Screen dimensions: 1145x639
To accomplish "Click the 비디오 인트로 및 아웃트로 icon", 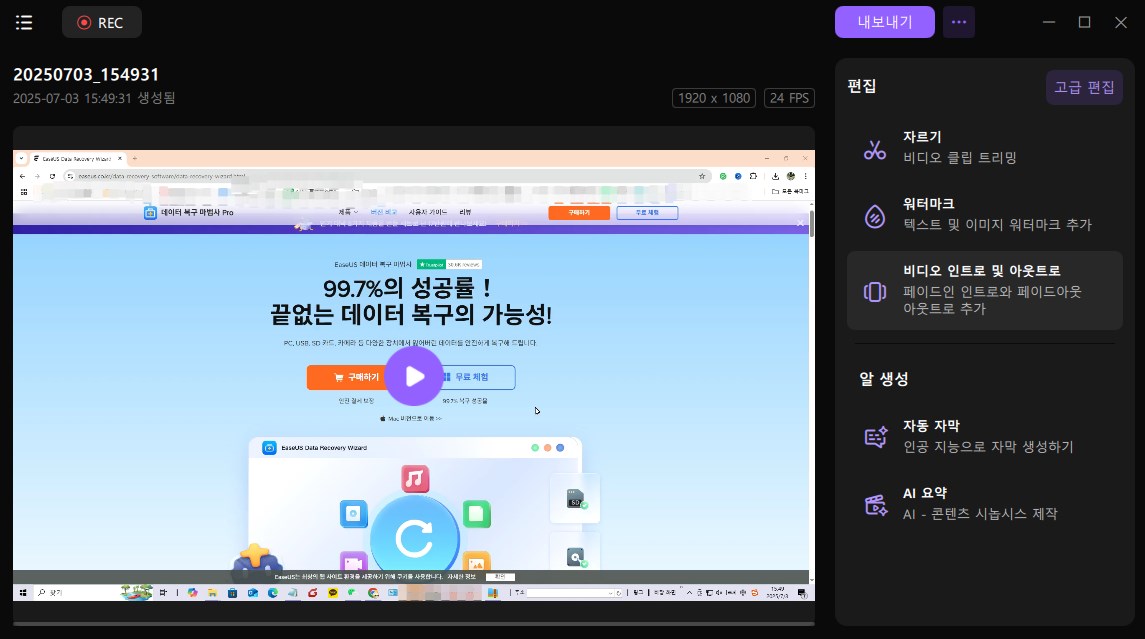I will 875,291.
